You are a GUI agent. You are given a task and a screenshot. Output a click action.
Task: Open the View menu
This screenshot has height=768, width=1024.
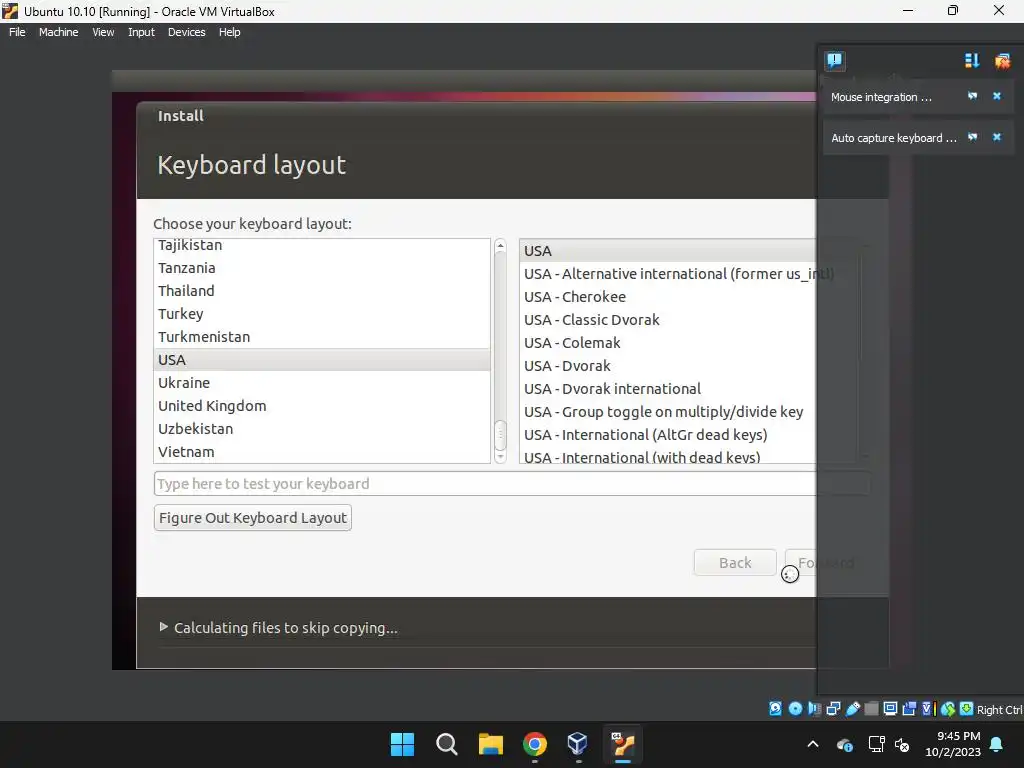(103, 32)
